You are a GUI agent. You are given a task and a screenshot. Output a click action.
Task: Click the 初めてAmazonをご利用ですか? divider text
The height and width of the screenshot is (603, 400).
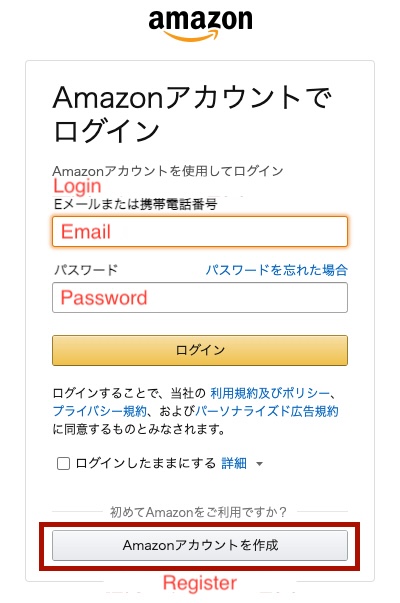pyautogui.click(x=198, y=512)
